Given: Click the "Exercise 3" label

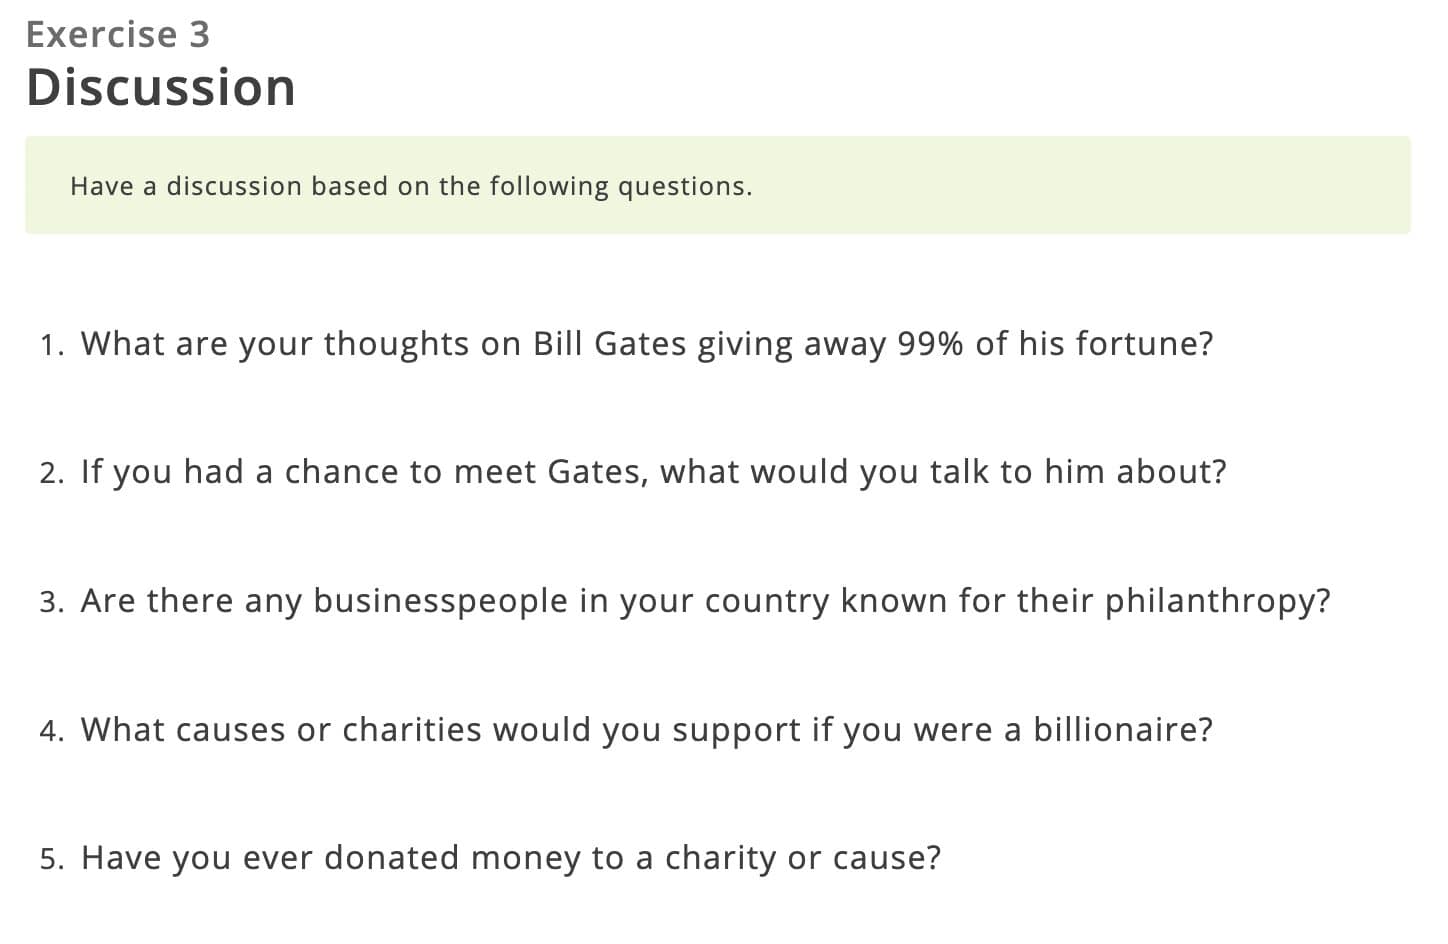Looking at the screenshot, I should pyautogui.click(x=118, y=35).
